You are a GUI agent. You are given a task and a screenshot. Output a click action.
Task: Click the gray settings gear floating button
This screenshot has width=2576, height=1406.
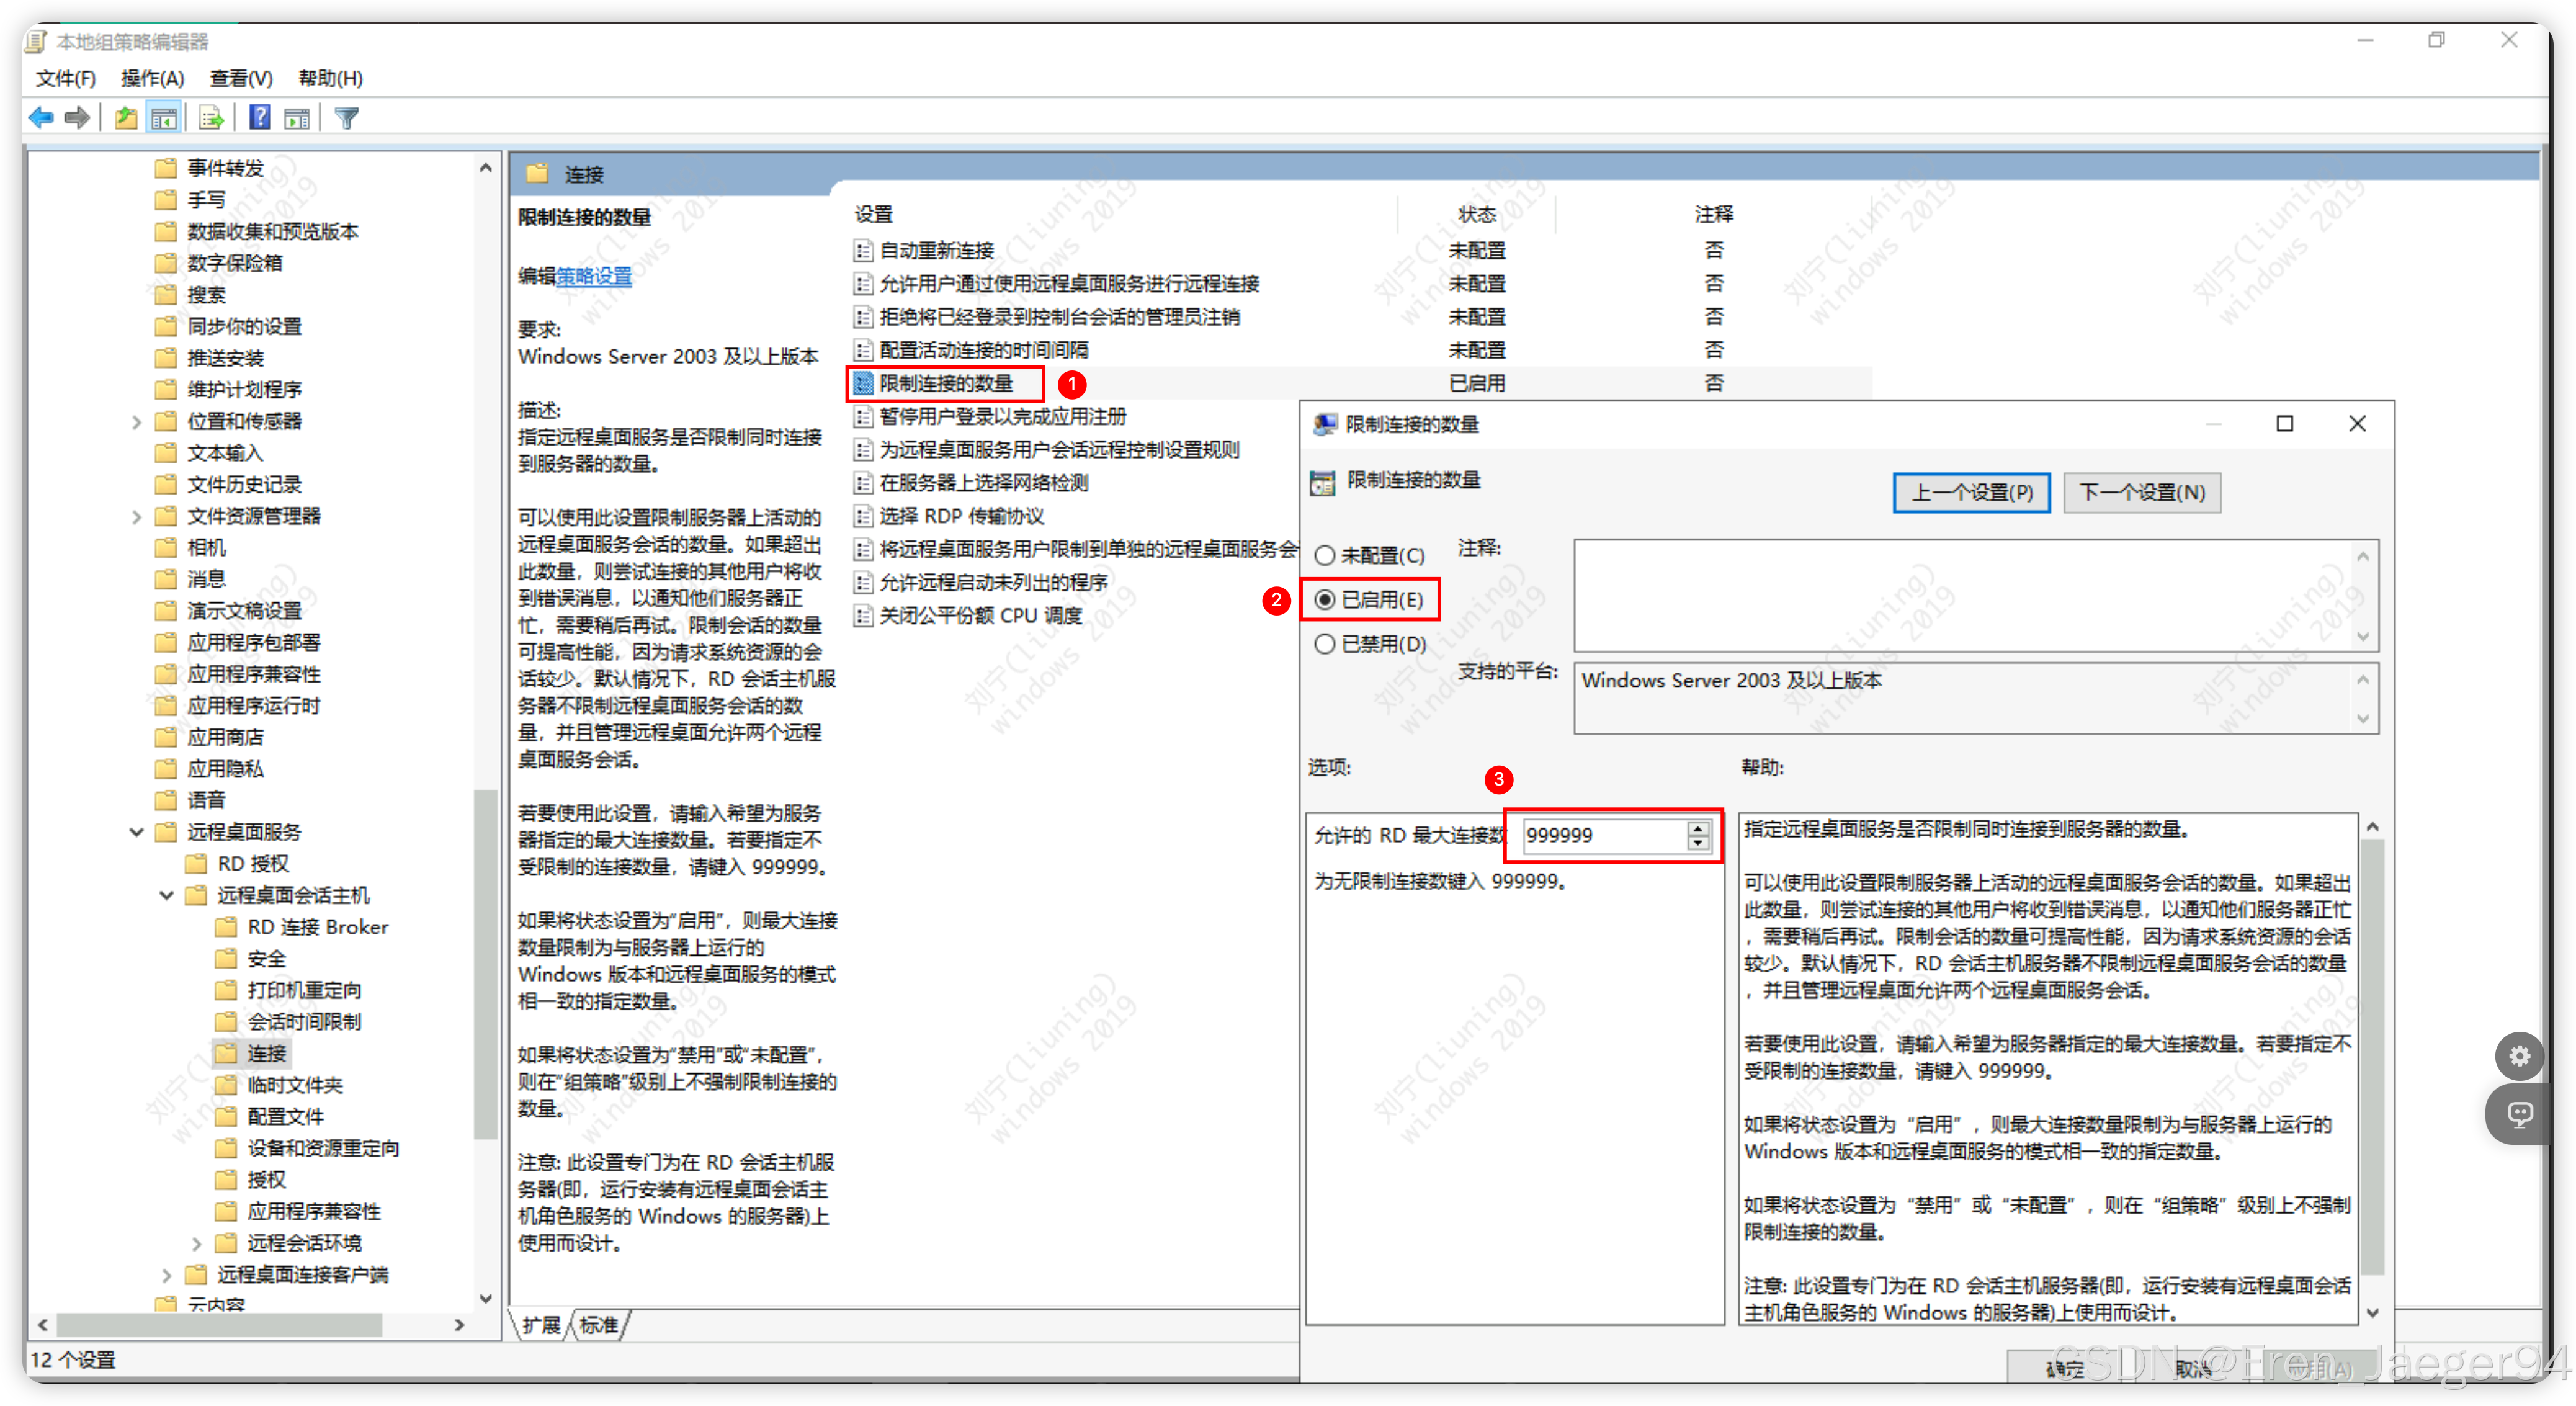pyautogui.click(x=2519, y=1056)
